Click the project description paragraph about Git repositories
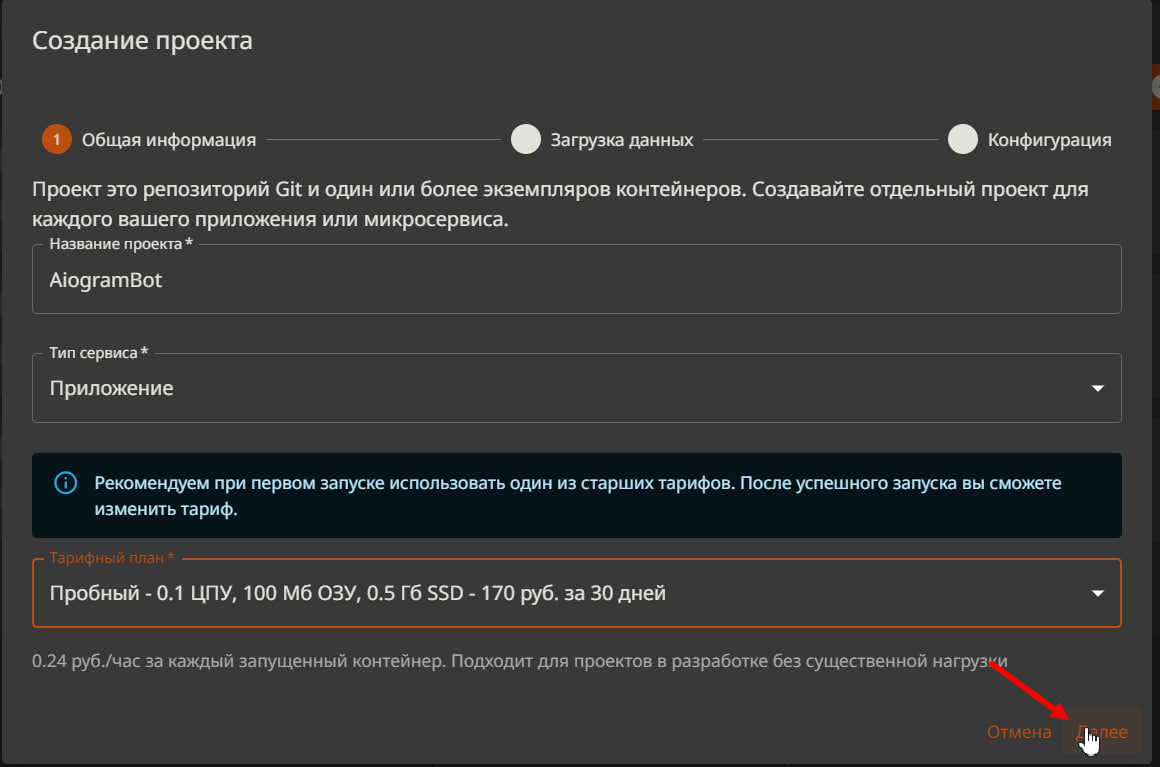The image size is (1160, 767). [577, 201]
